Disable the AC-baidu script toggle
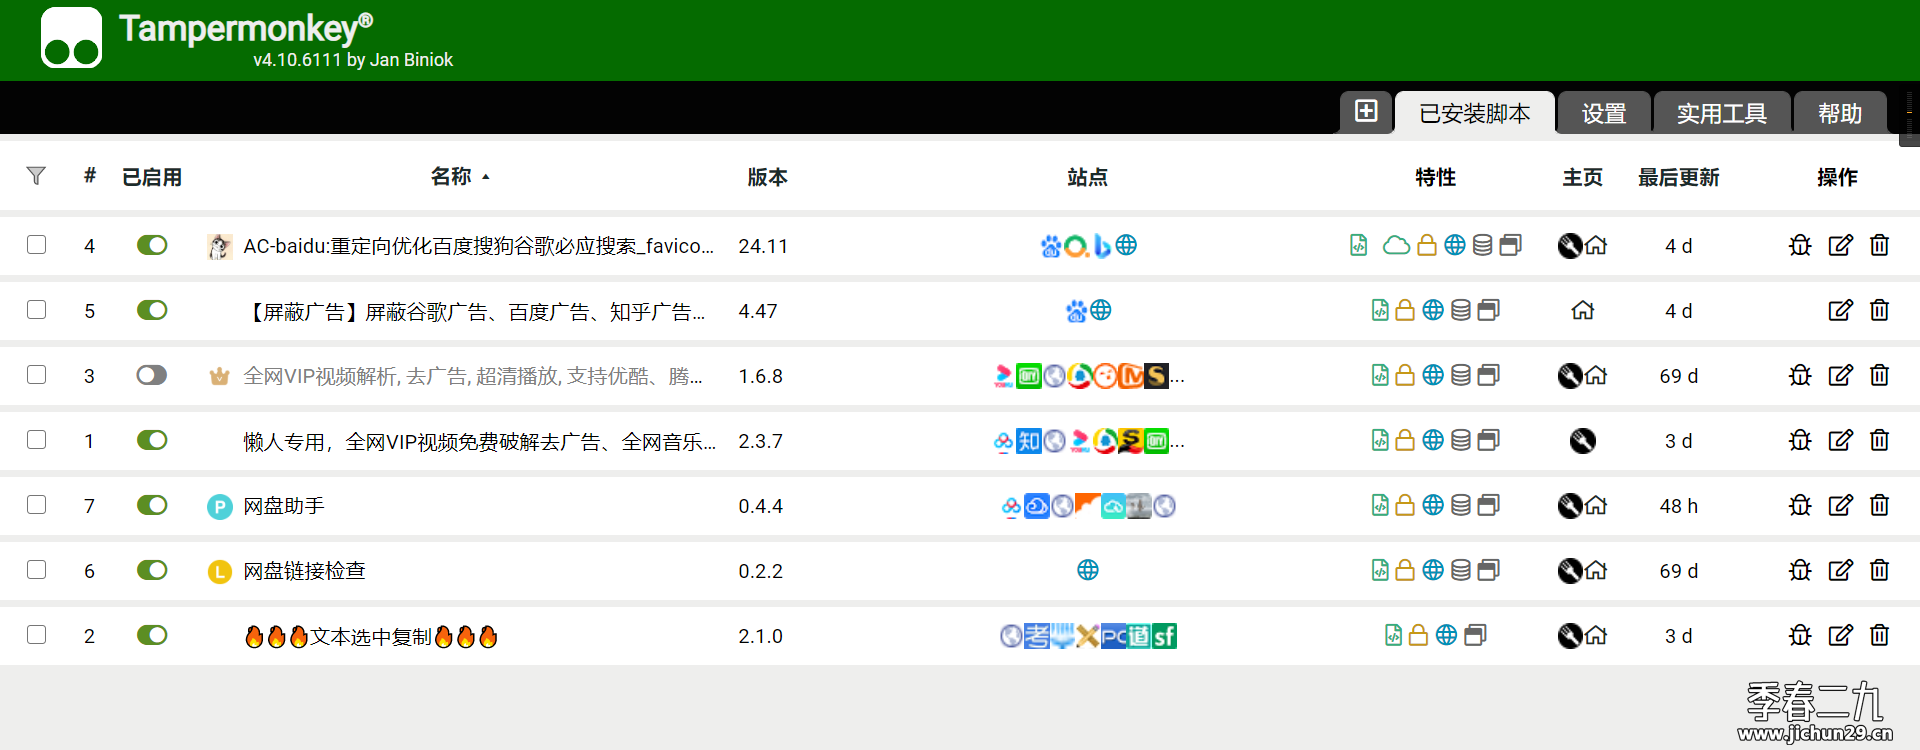 coord(152,245)
